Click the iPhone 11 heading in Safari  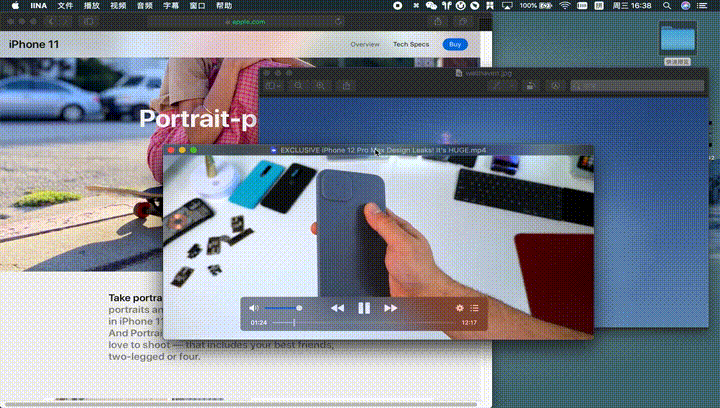click(x=34, y=45)
